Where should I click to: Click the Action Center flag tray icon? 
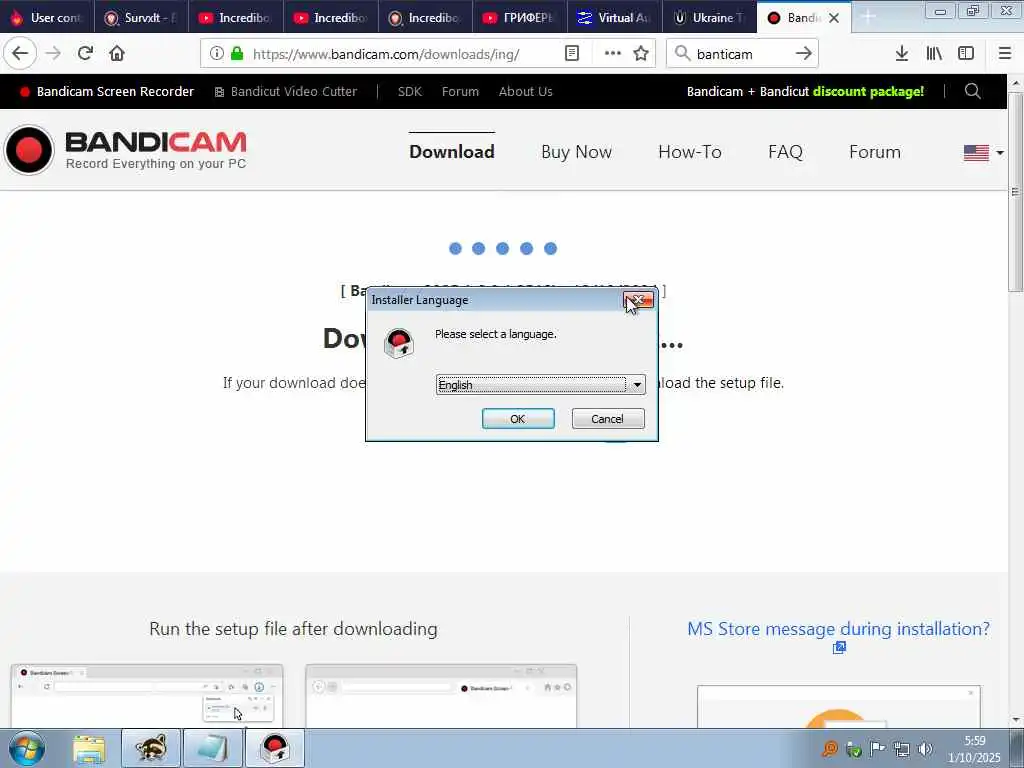[x=878, y=749]
